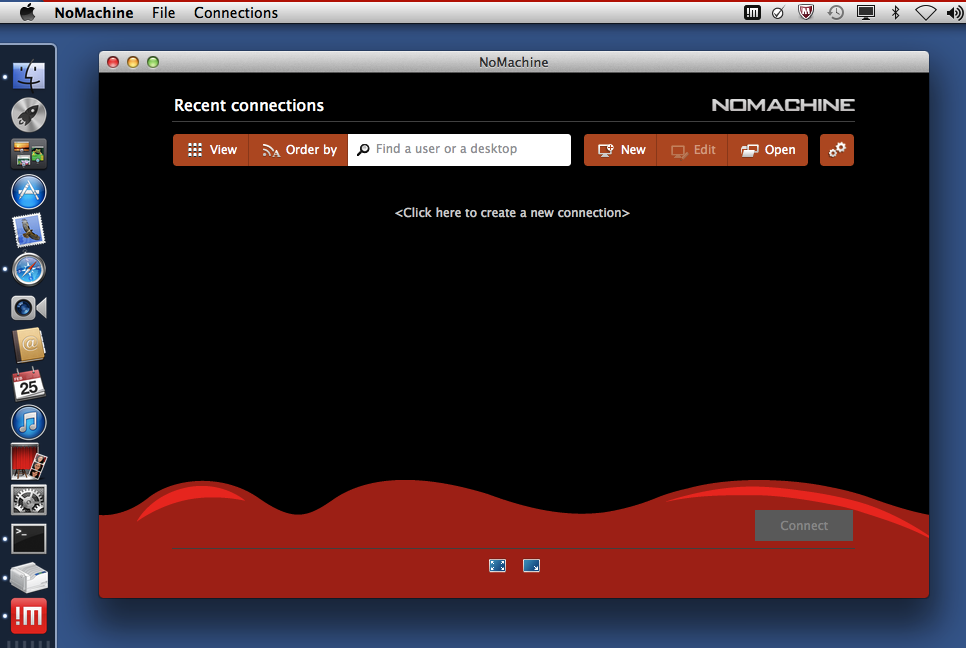Screen dimensions: 966x648
Task: Click the NOMACHINE logo text
Action: click(783, 105)
